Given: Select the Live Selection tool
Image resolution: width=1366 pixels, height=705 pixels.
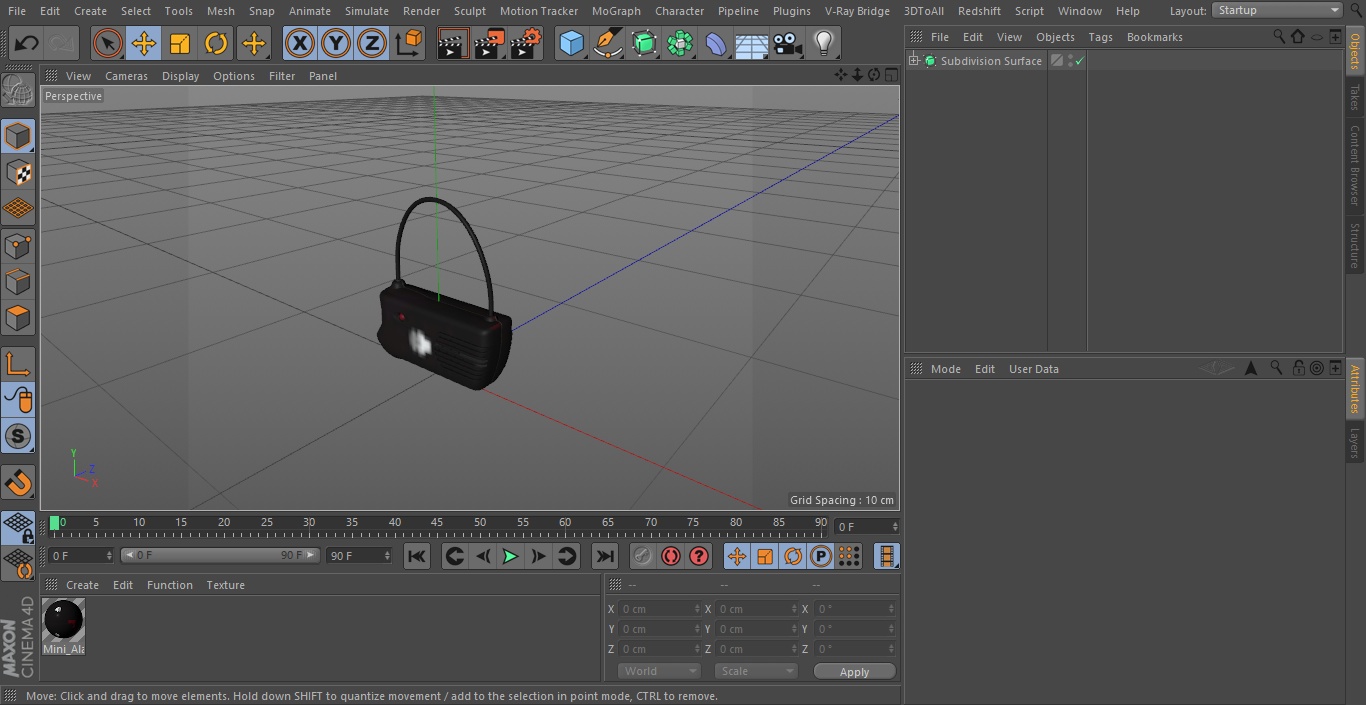Looking at the screenshot, I should (107, 43).
